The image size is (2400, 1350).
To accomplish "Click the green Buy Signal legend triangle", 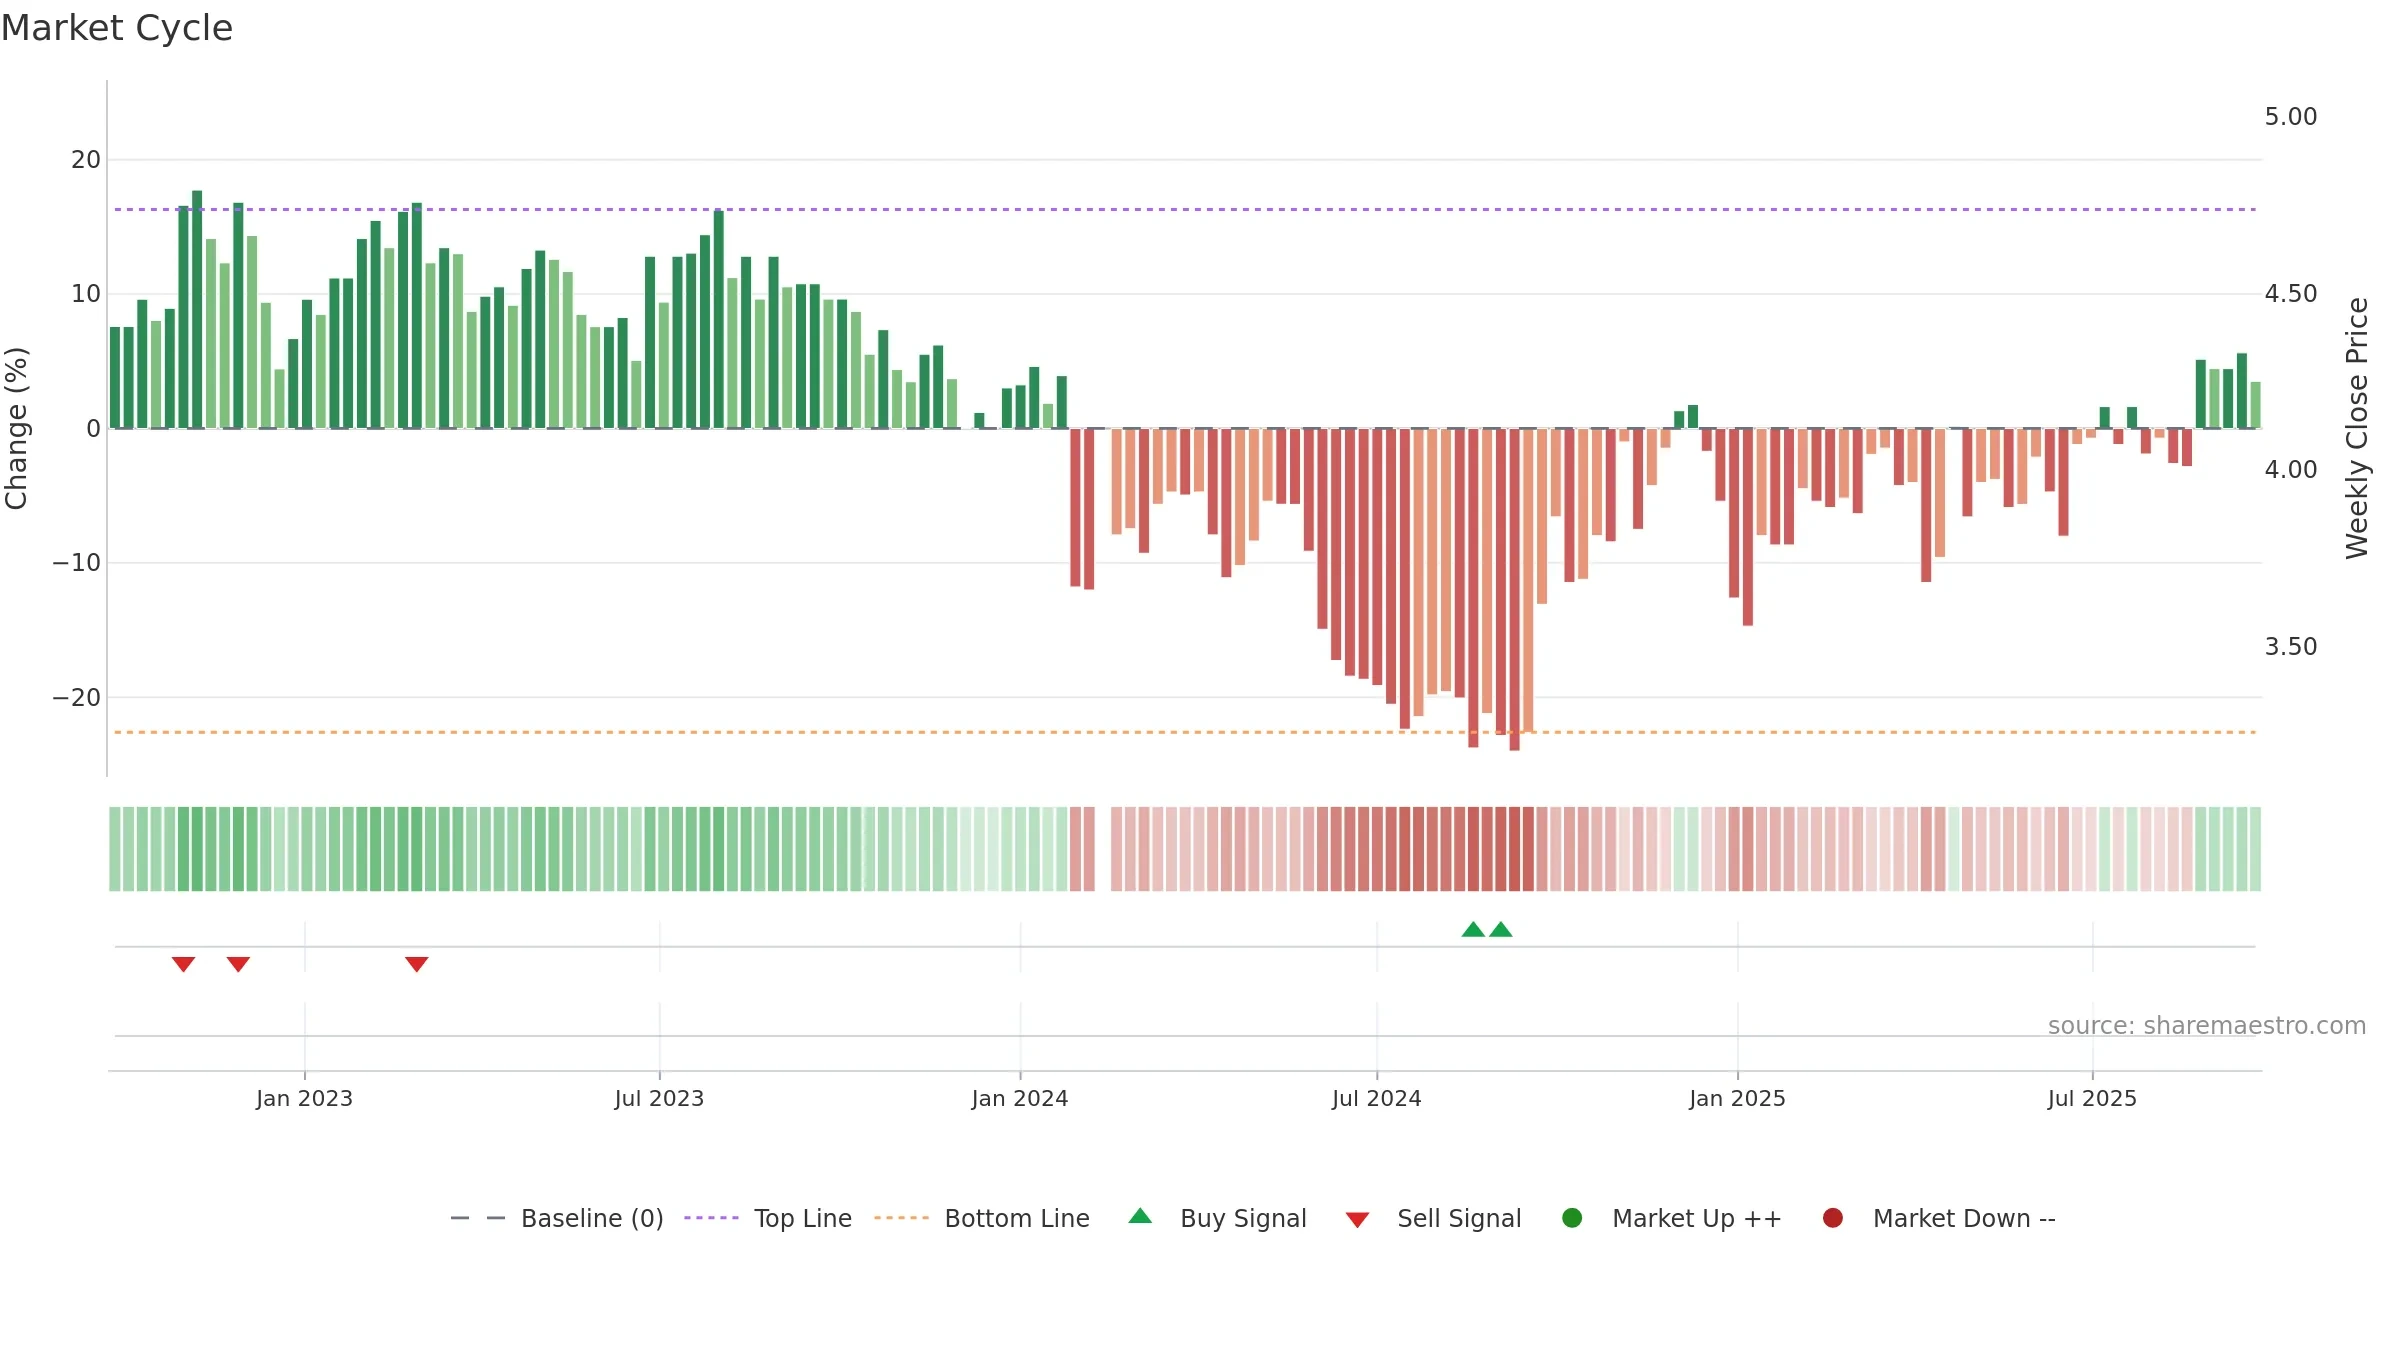I will [1140, 1216].
